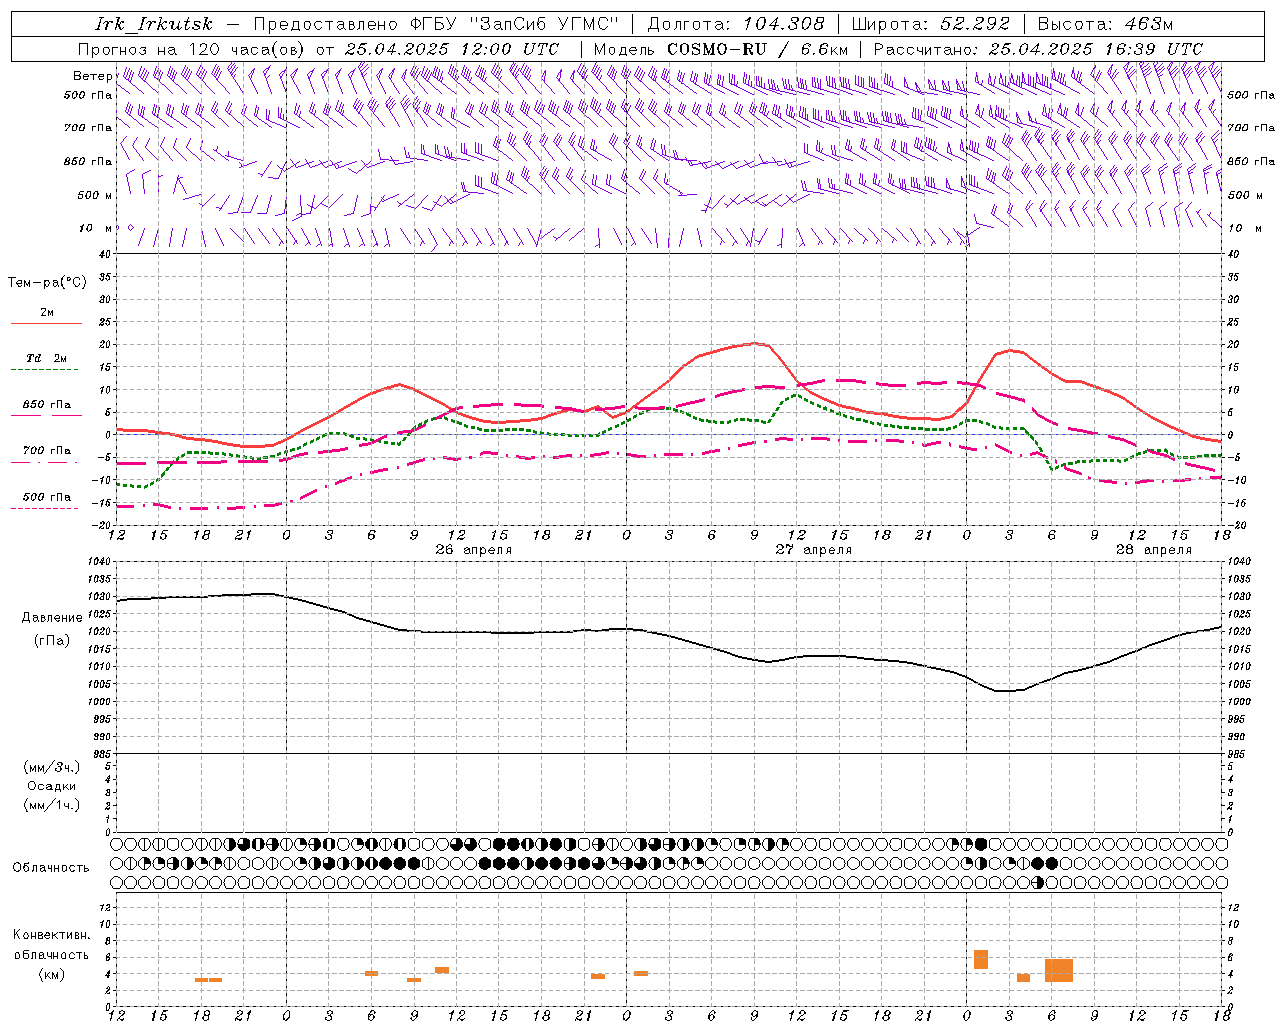Select the temperature axis title "Тем-ра(°C)"

coord(47,282)
